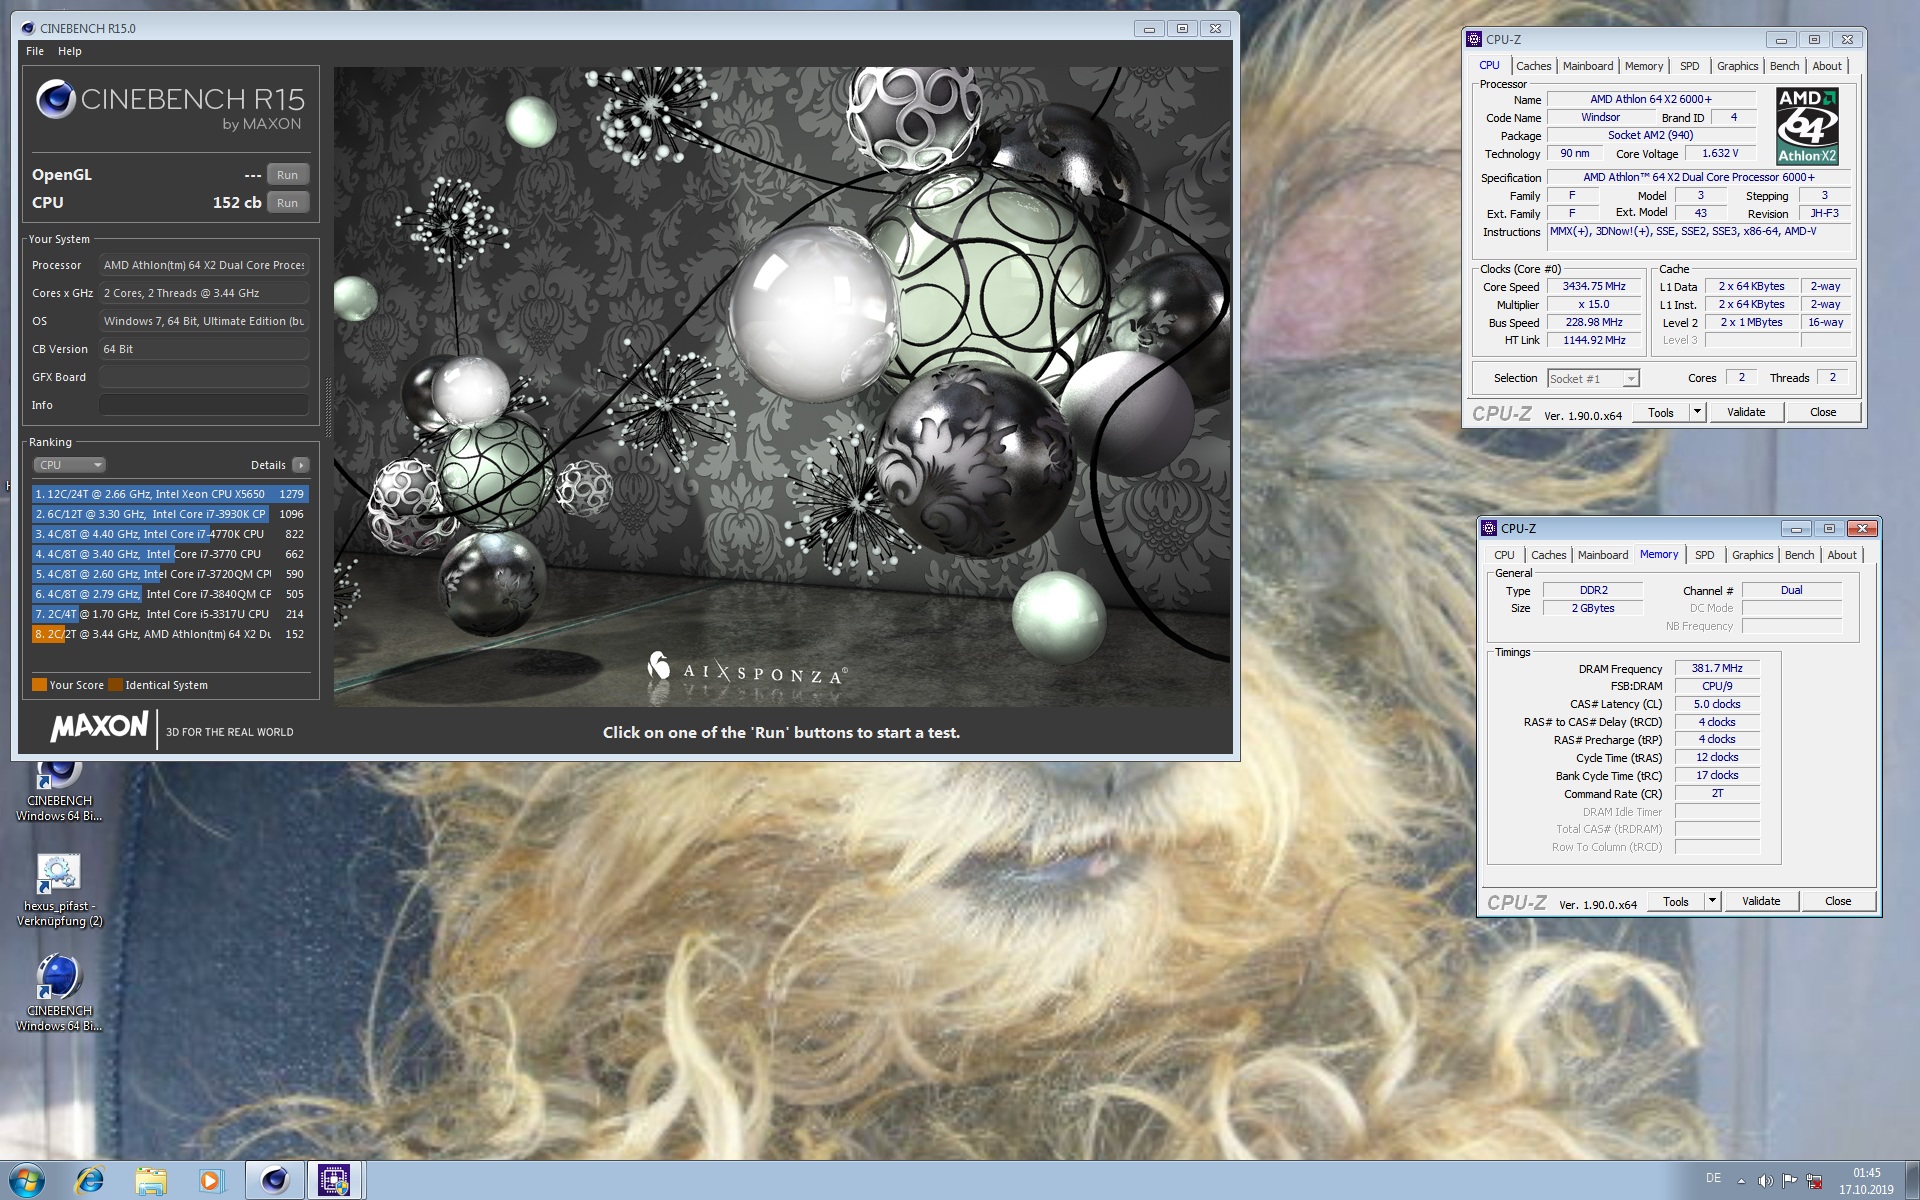Run the OpenGL benchmark
Screen dimensions: 1920x1200
[287, 175]
